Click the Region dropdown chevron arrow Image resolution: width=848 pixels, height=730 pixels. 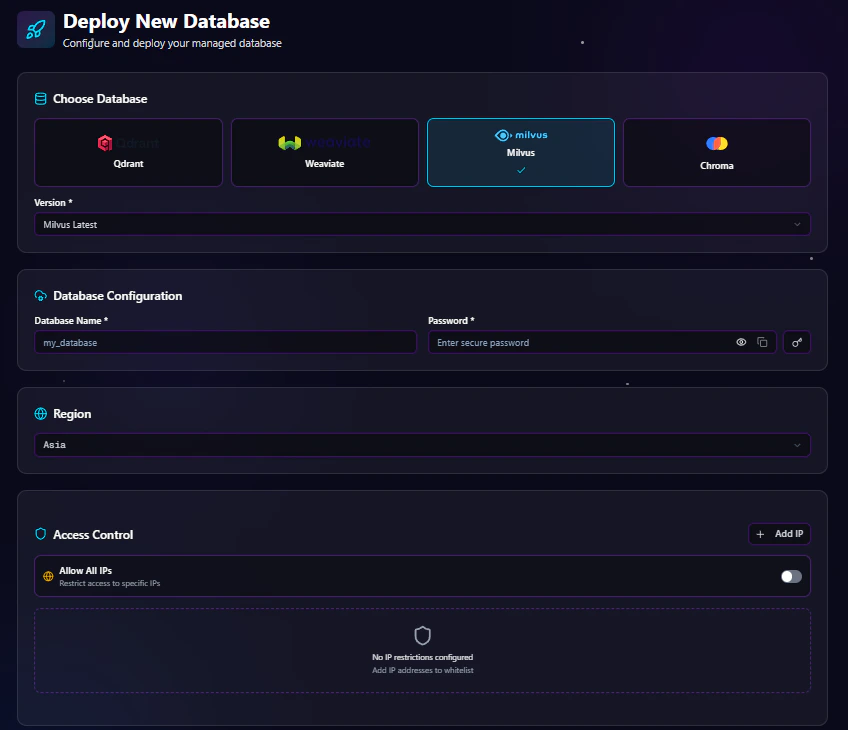[797, 445]
